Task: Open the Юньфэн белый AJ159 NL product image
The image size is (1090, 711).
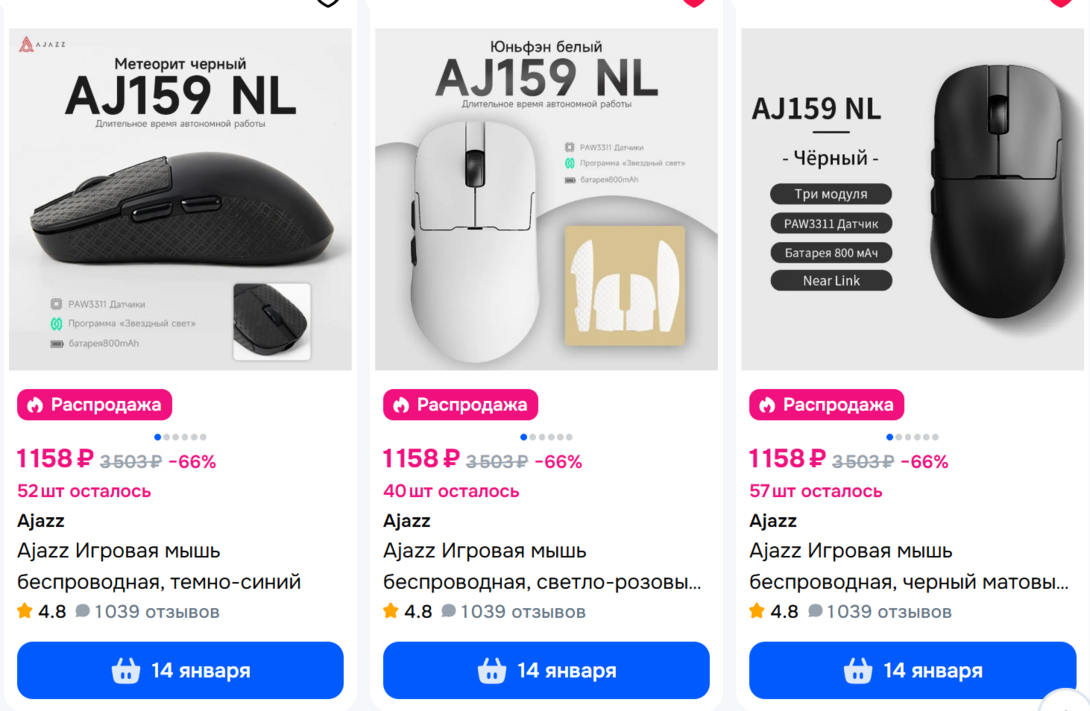Action: coord(546,200)
